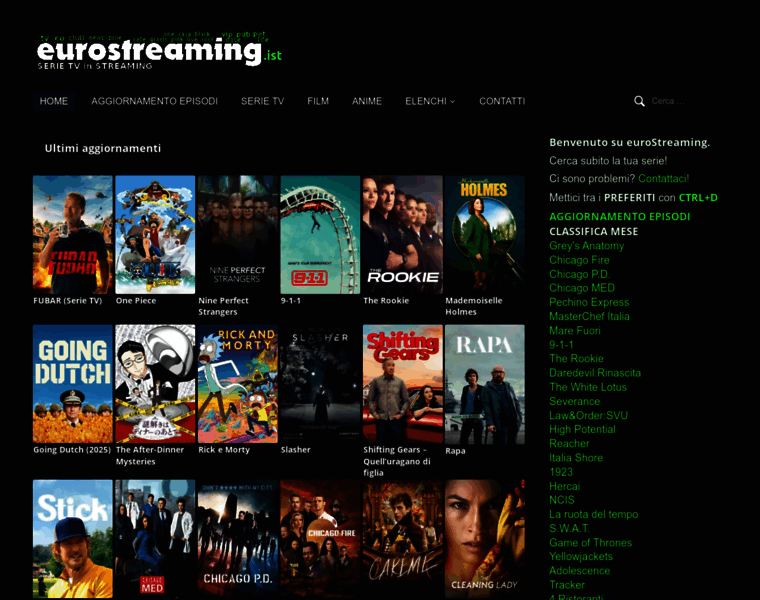Click Chicago MED in the sidebar ranking
This screenshot has width=760, height=600.
(x=582, y=288)
